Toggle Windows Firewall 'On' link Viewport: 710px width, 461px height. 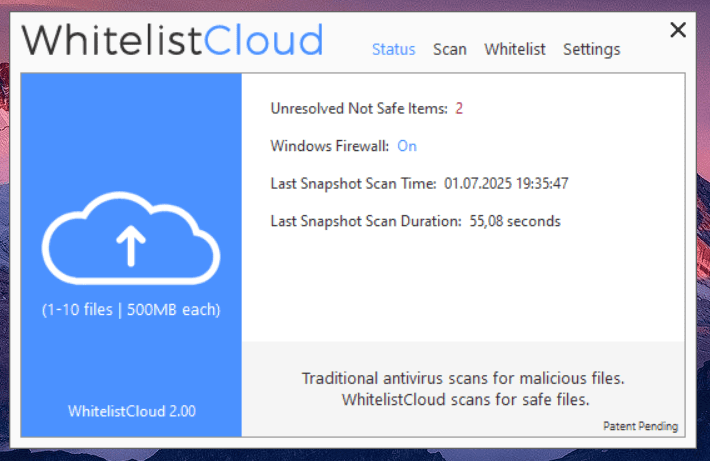click(x=407, y=146)
